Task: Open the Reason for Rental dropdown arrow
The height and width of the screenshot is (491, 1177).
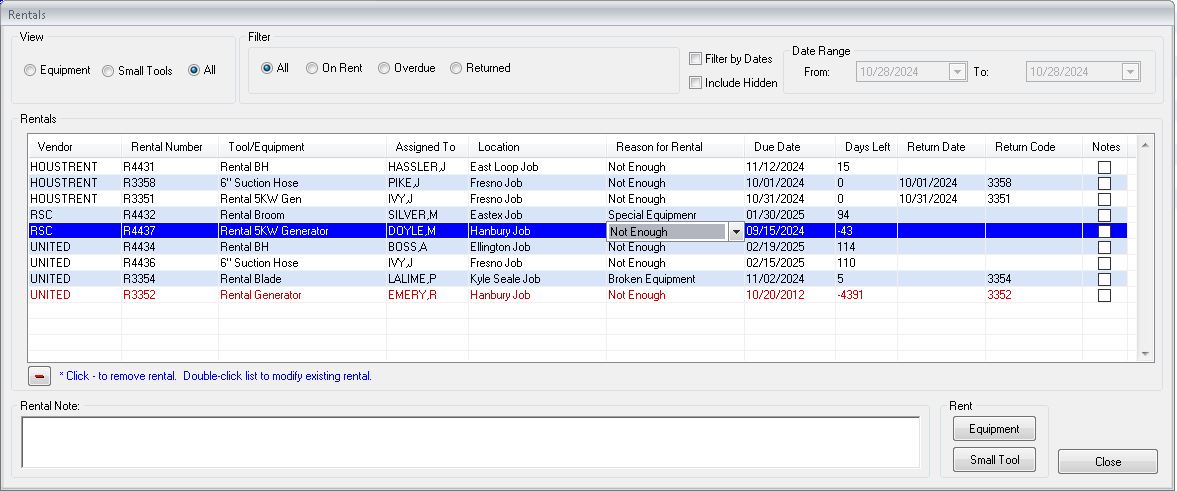Action: pyautogui.click(x=736, y=232)
